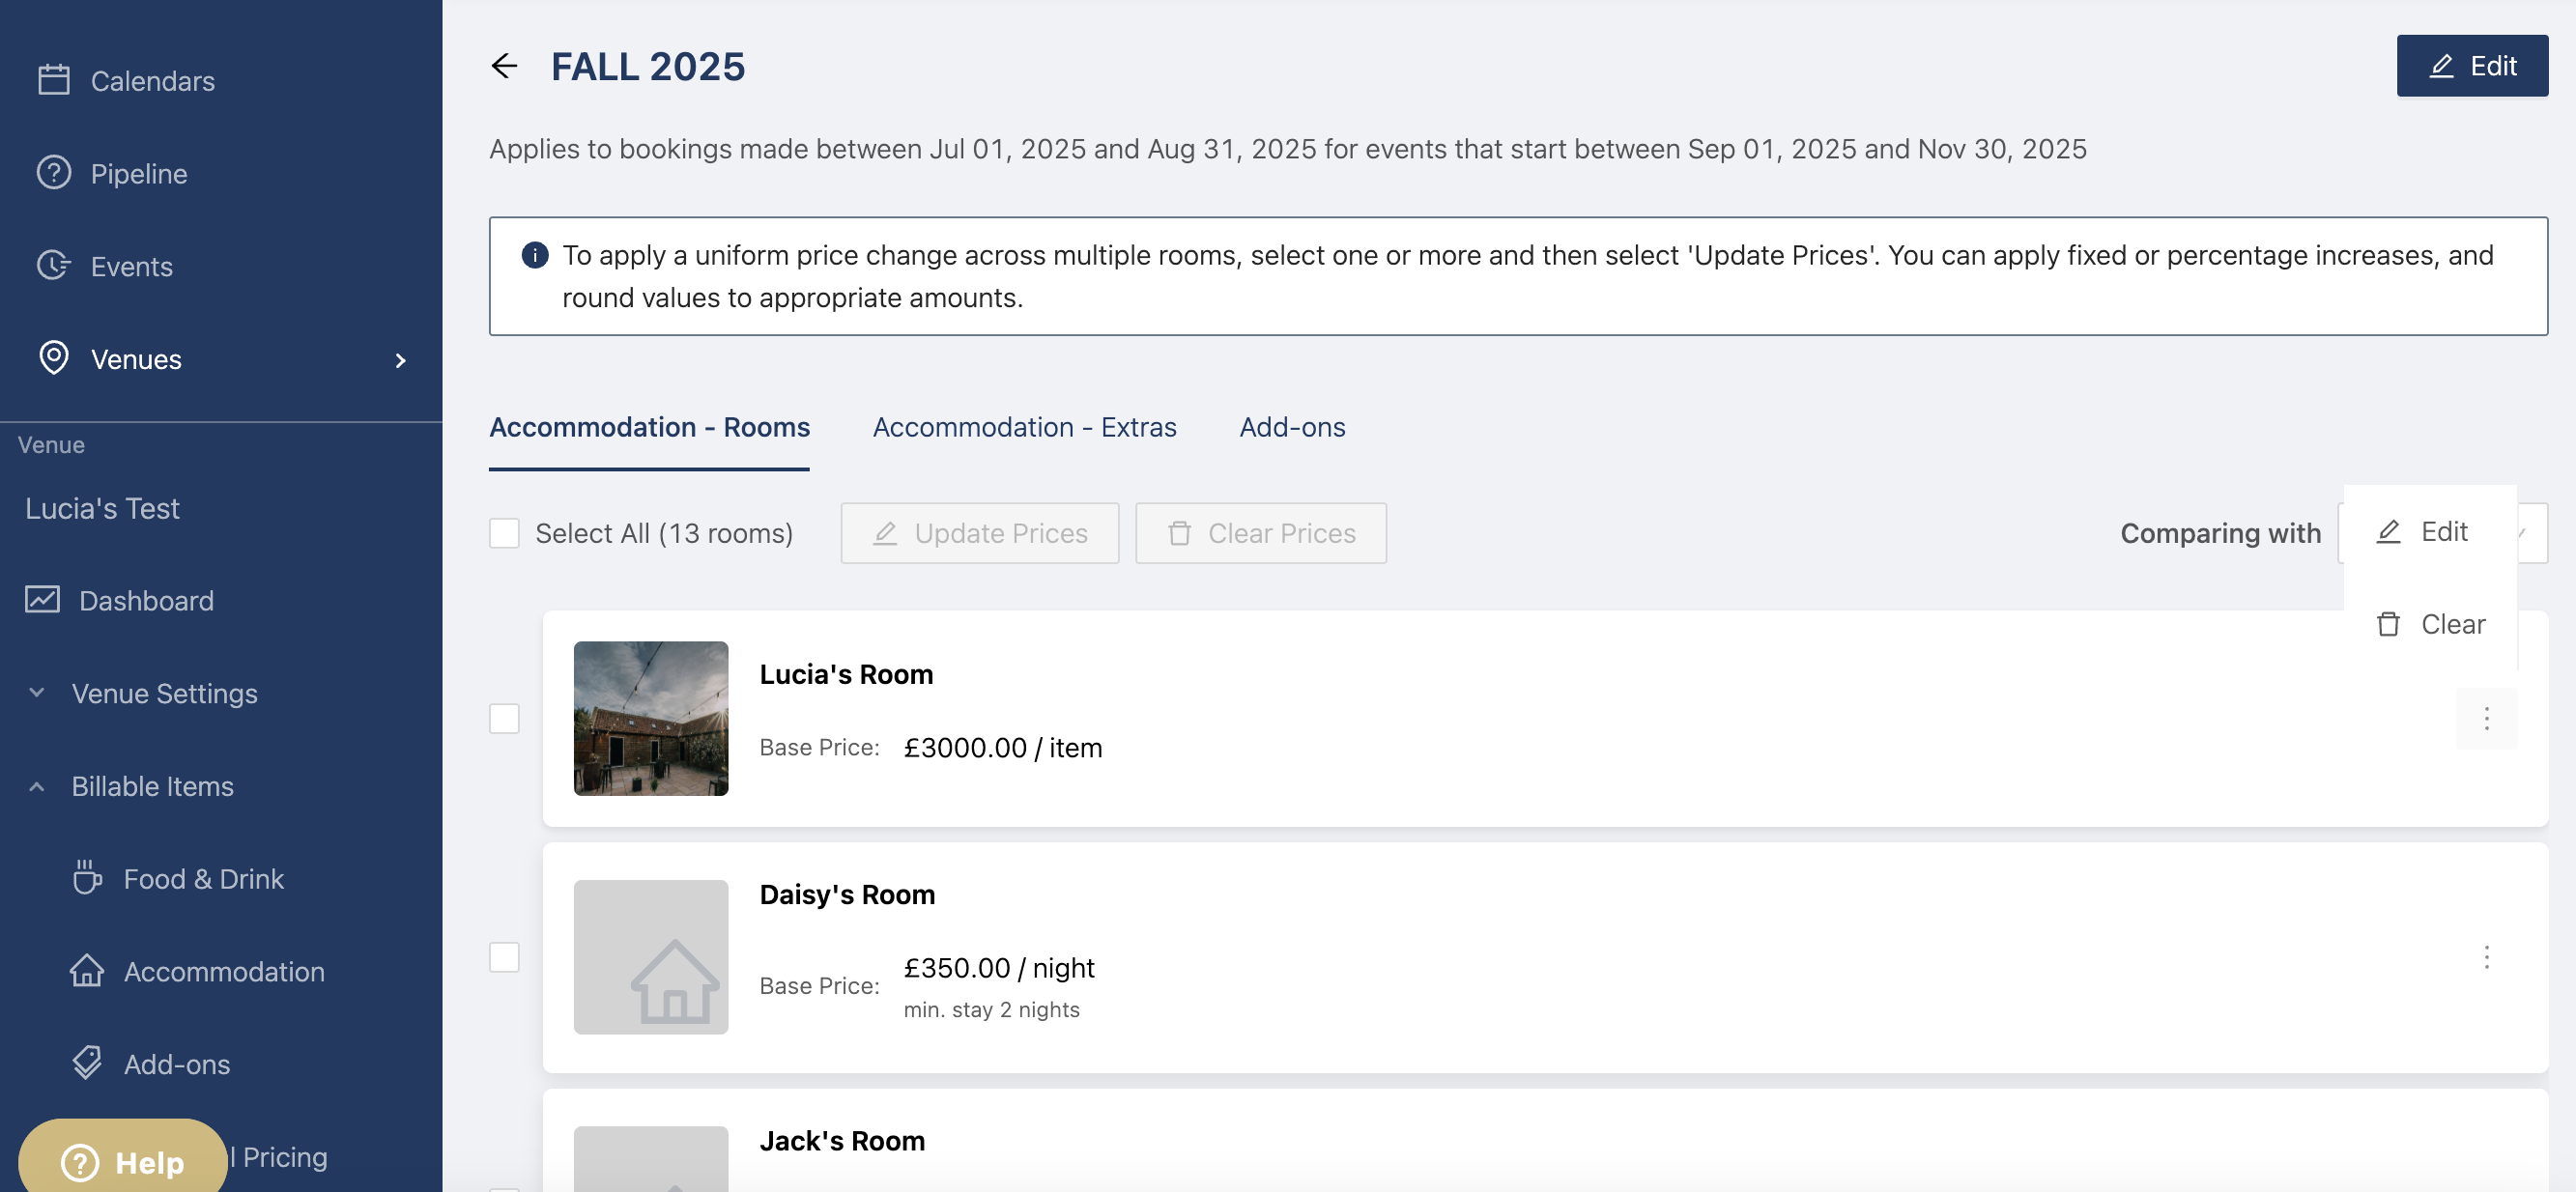Screen dimensions: 2576x1192
Task: Switch to the Add-ons tab
Action: 1292,427
